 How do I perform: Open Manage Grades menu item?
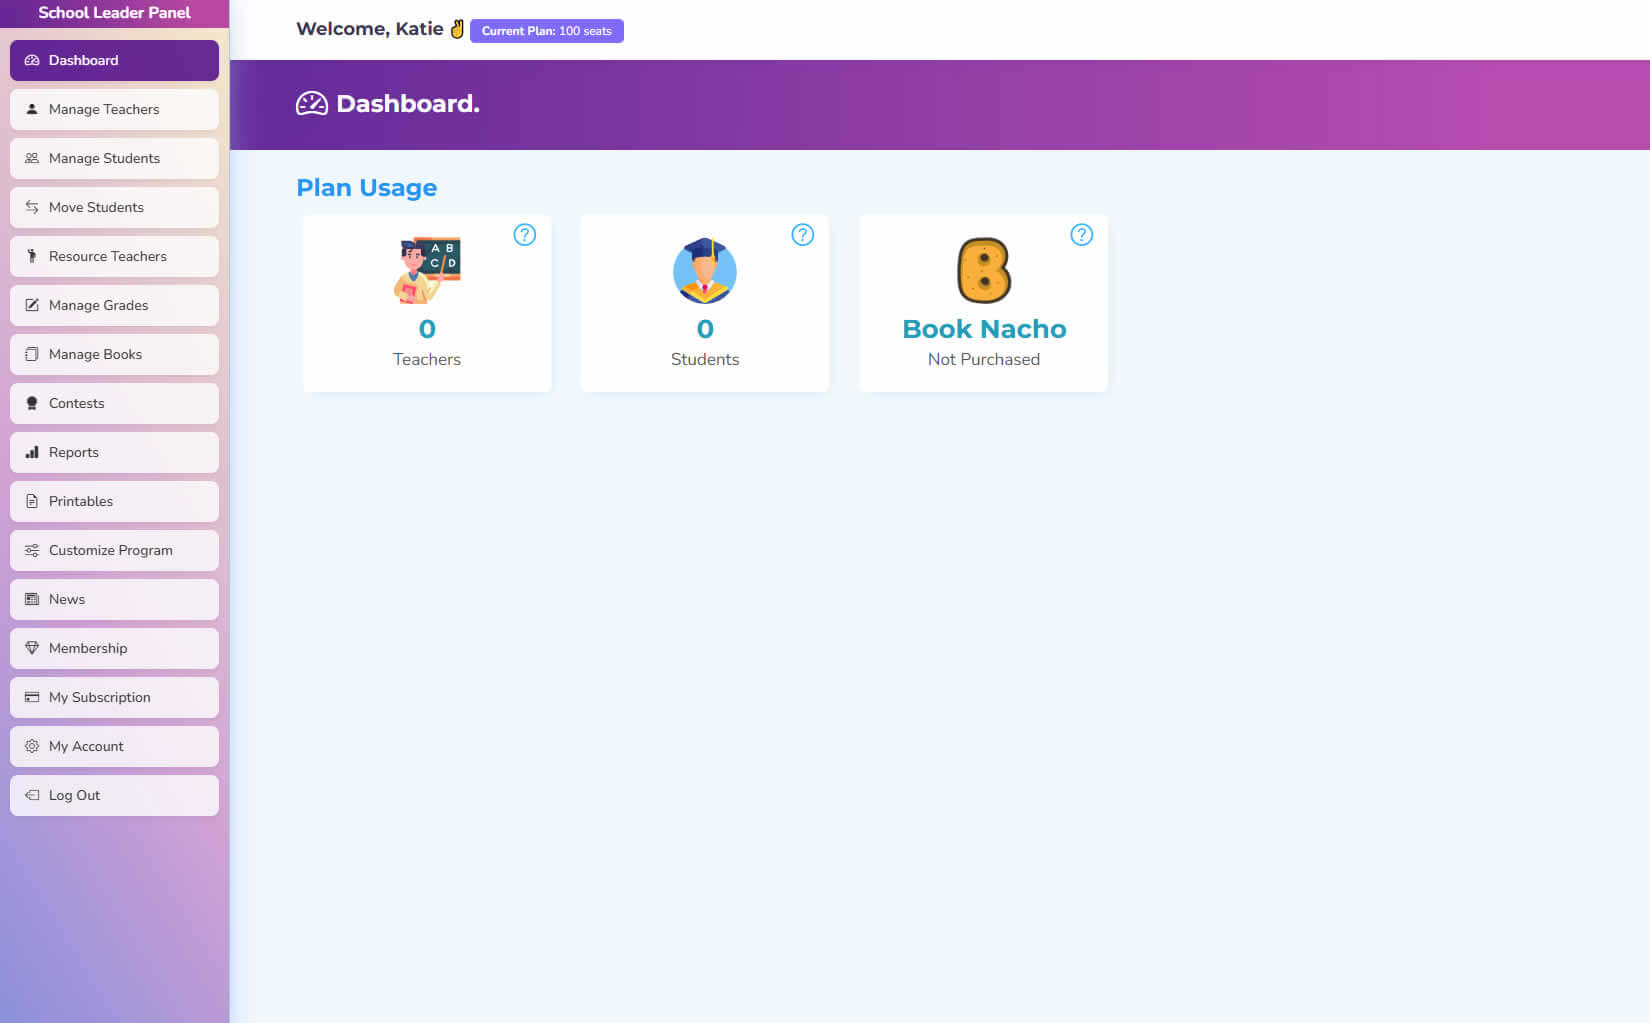click(114, 306)
